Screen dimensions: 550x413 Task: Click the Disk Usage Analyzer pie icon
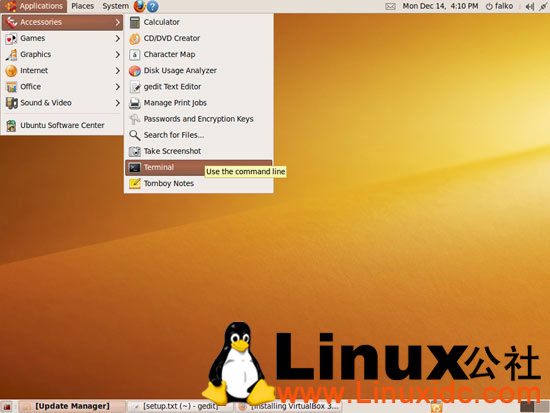[x=135, y=71]
